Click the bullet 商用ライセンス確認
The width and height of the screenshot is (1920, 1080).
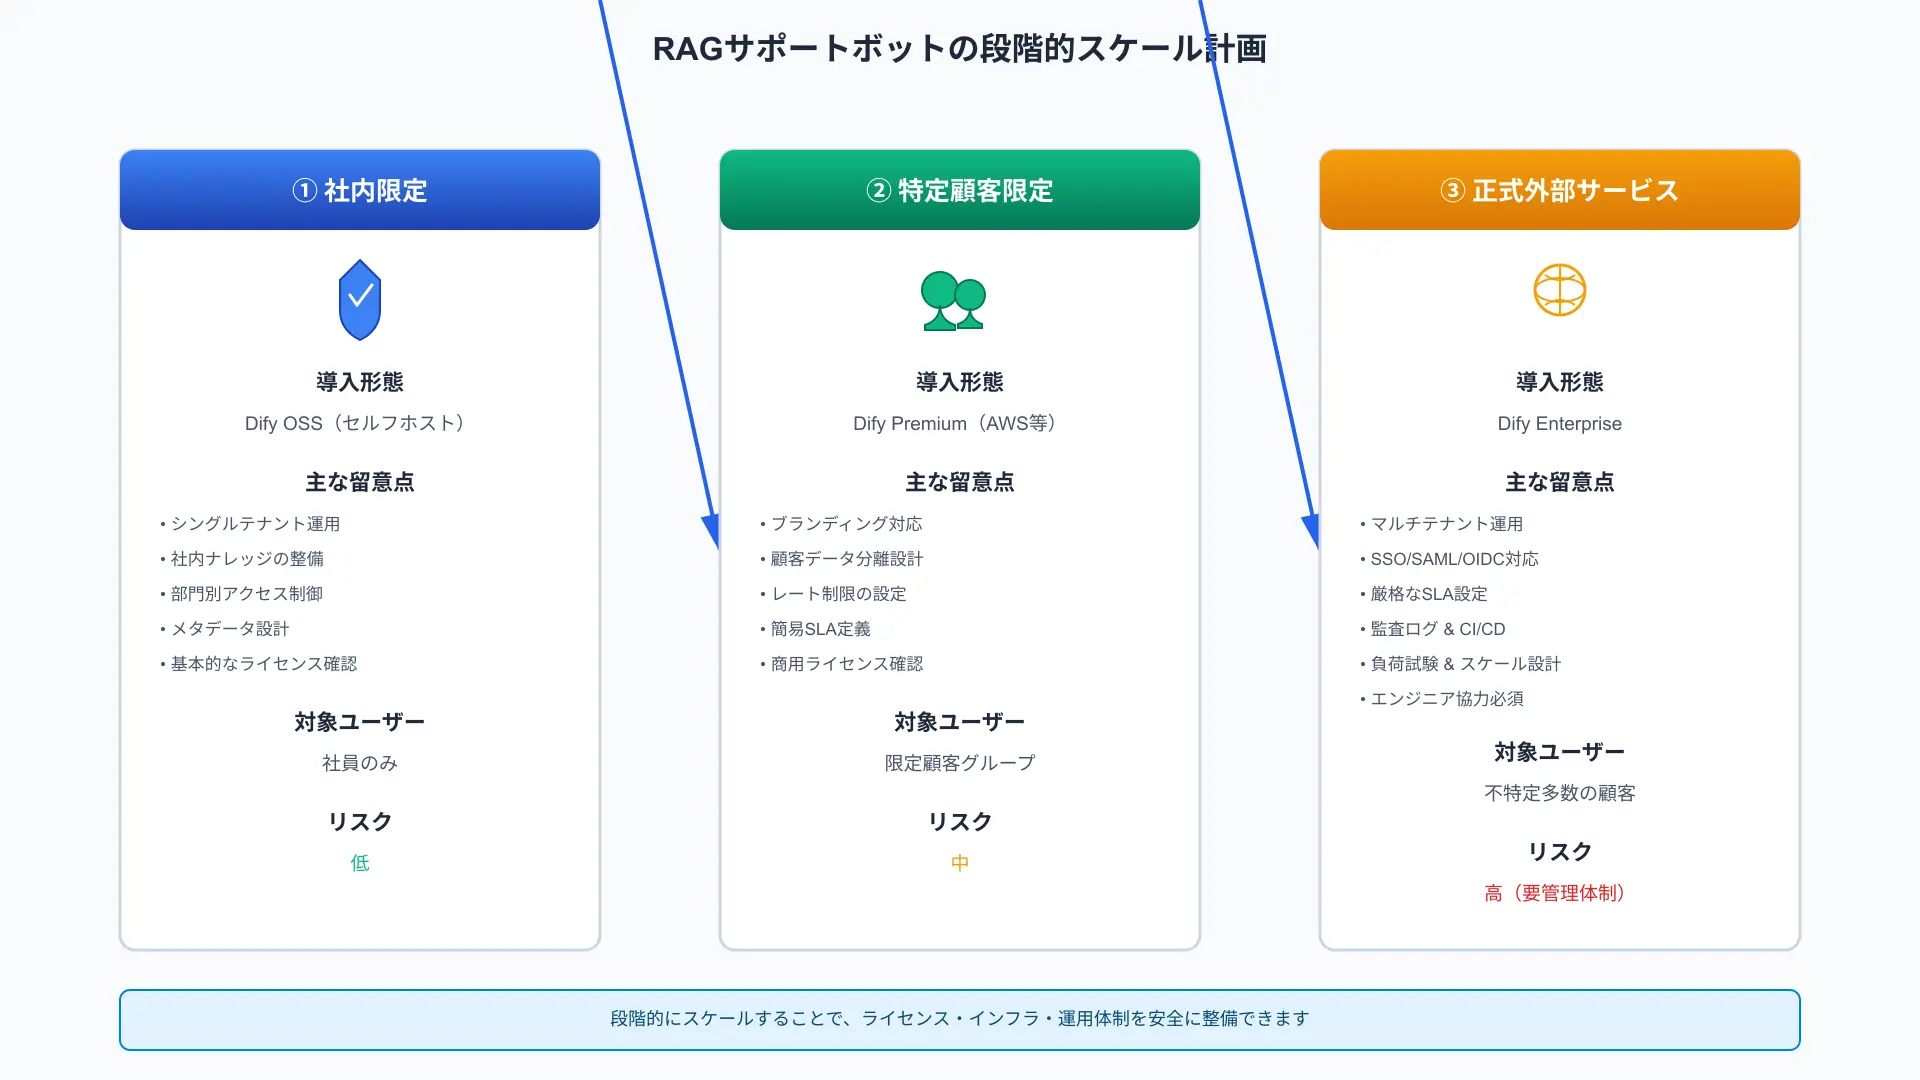click(x=841, y=664)
